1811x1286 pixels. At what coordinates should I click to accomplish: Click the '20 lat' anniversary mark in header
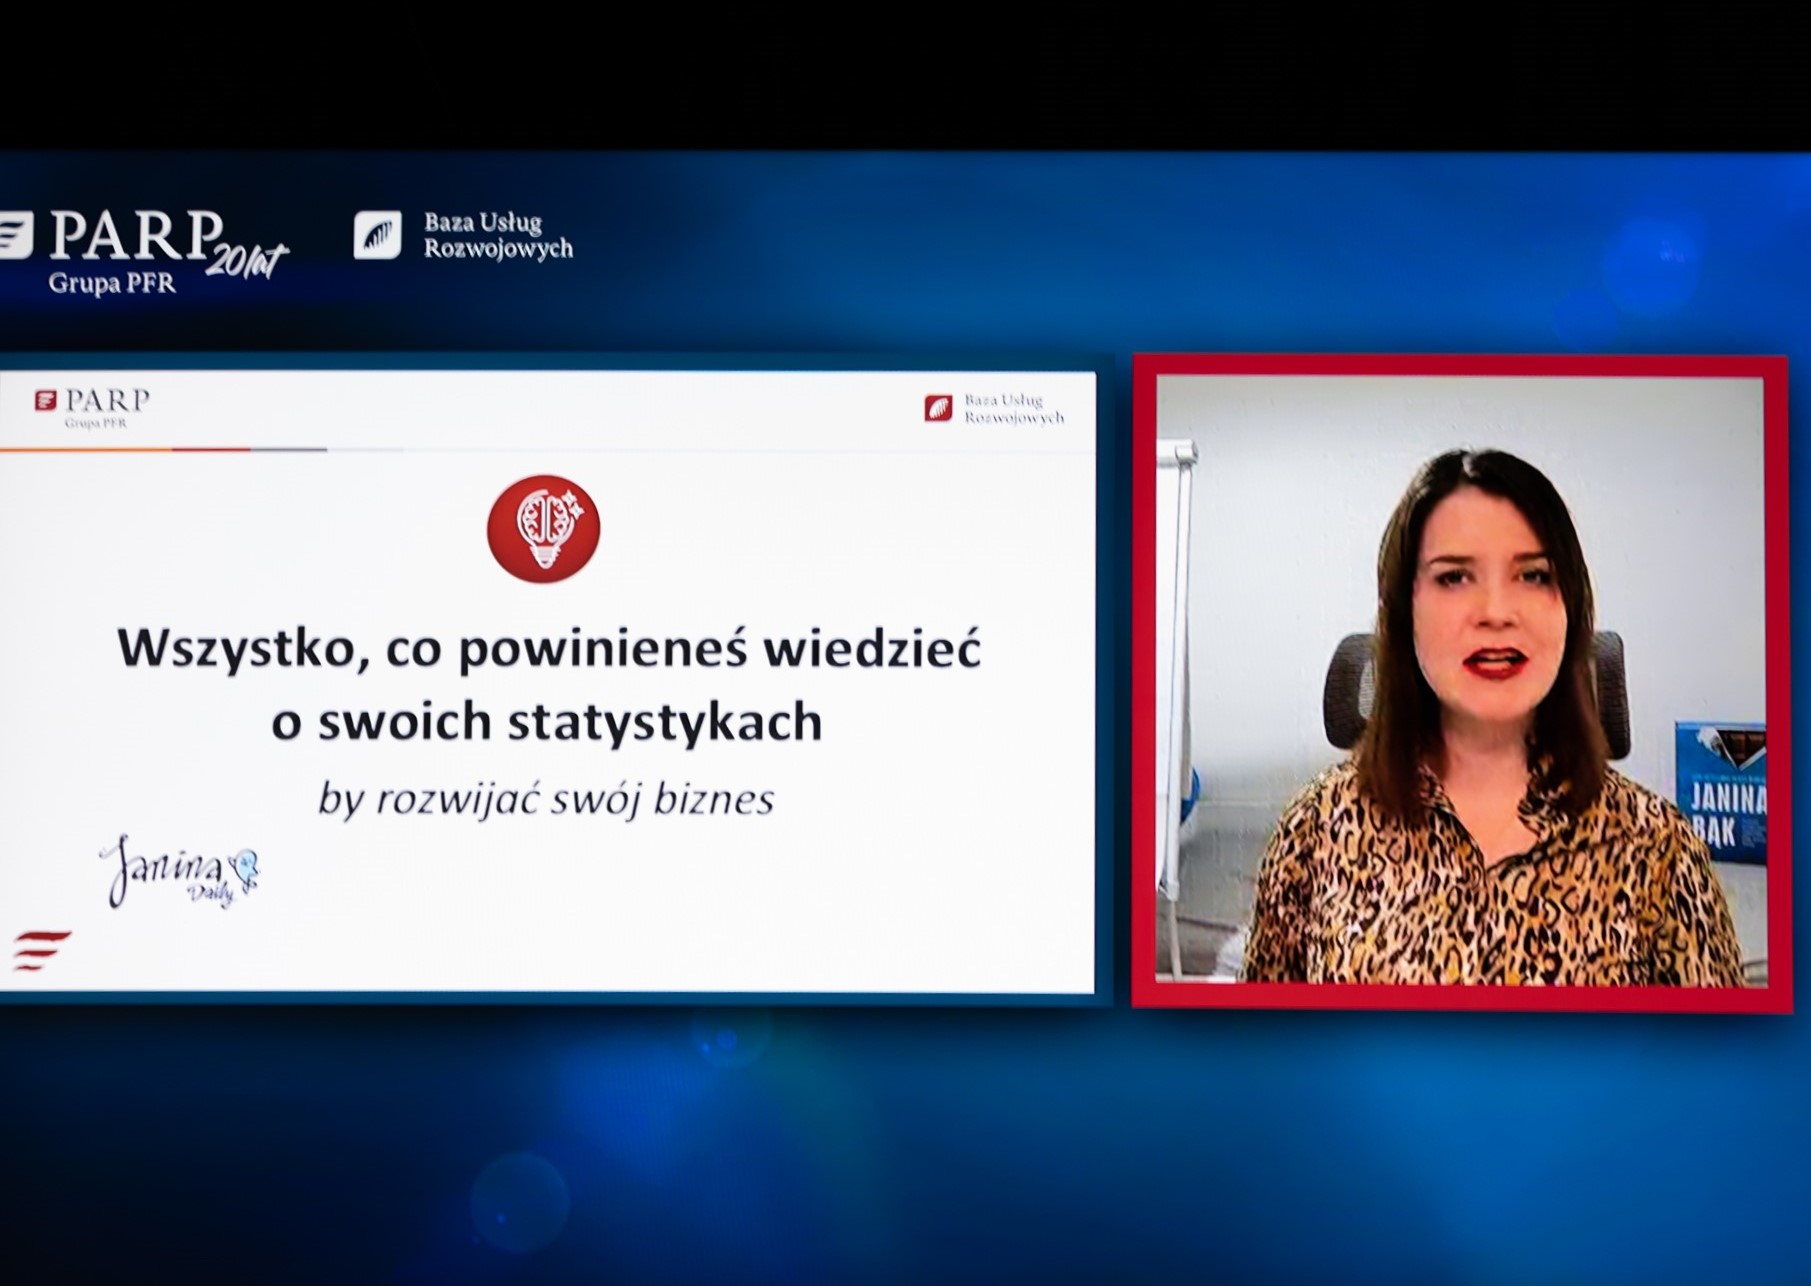[x=248, y=258]
